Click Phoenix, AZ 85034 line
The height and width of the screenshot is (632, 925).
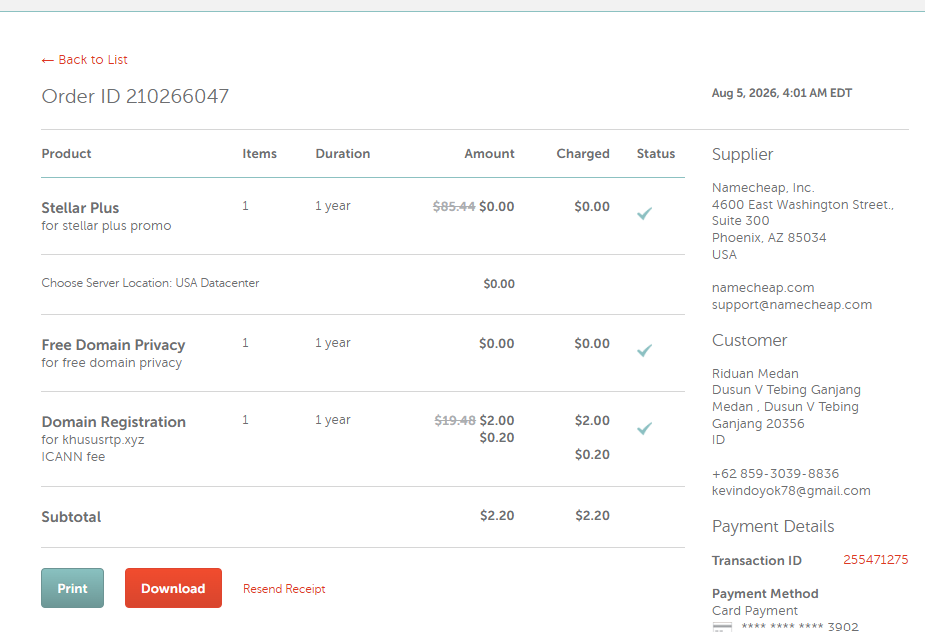tap(769, 238)
